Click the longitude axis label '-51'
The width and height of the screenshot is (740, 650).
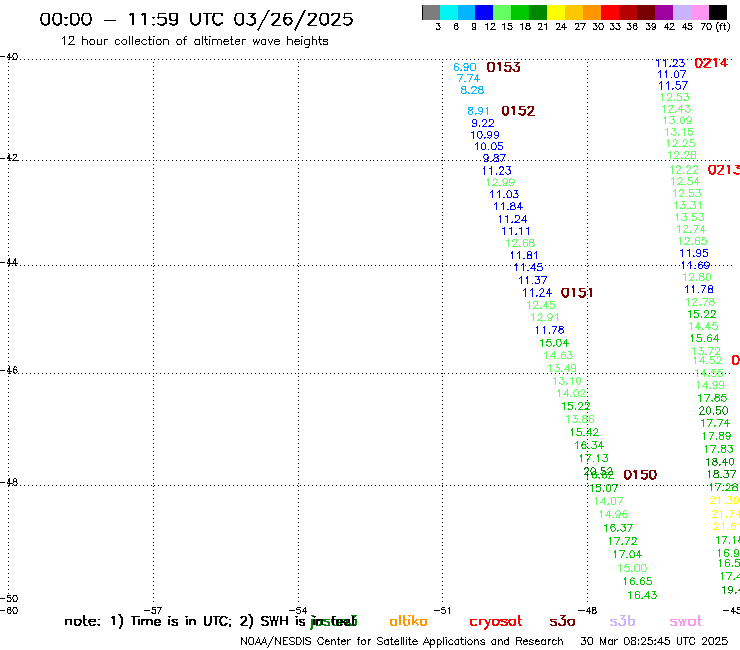[443, 610]
